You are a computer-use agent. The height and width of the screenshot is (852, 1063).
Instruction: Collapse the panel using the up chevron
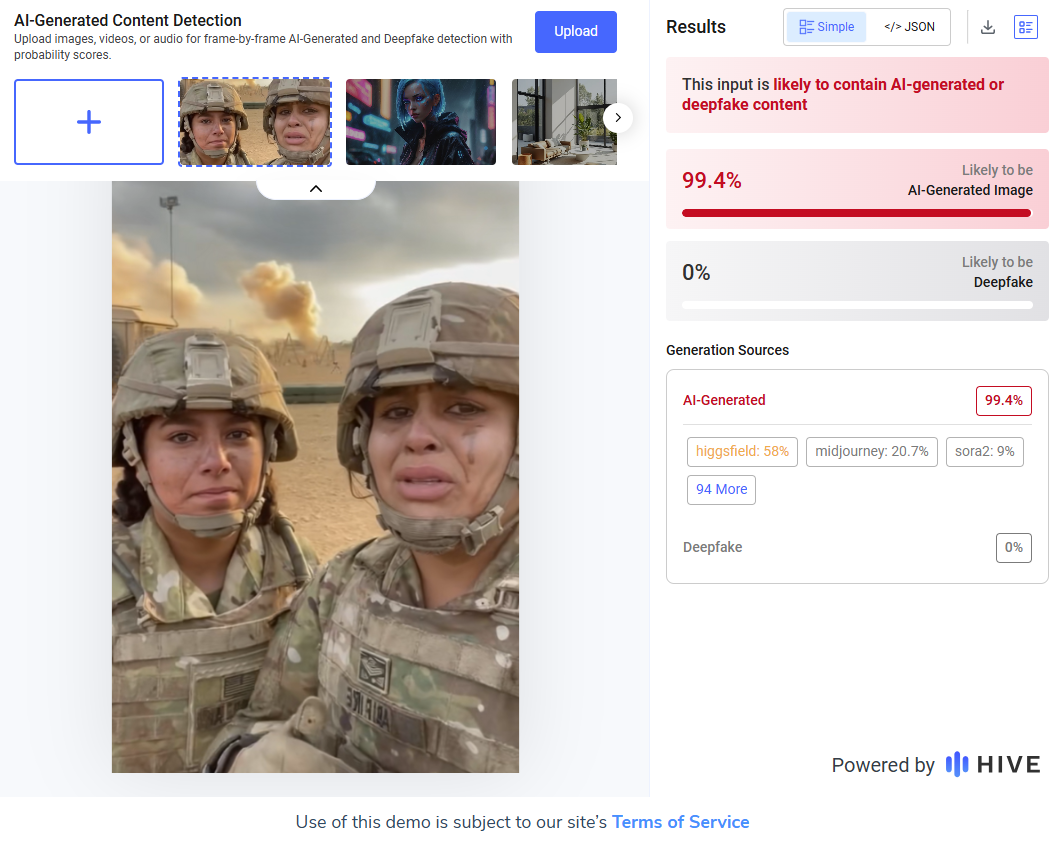pos(316,188)
